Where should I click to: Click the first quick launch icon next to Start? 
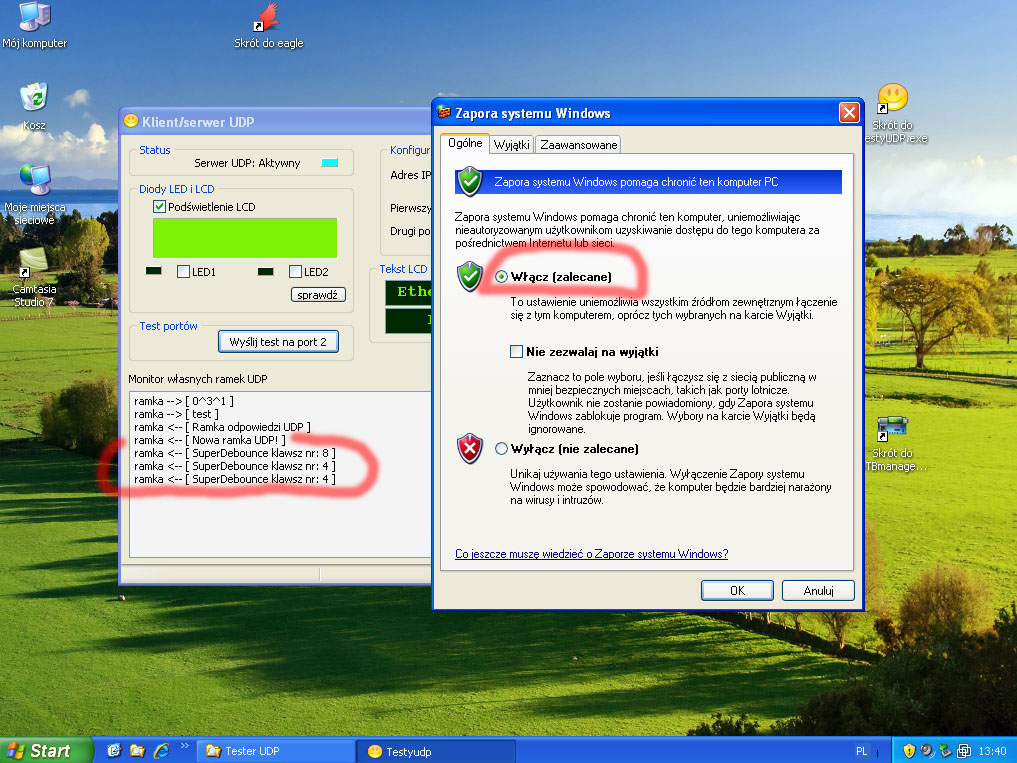(x=114, y=751)
